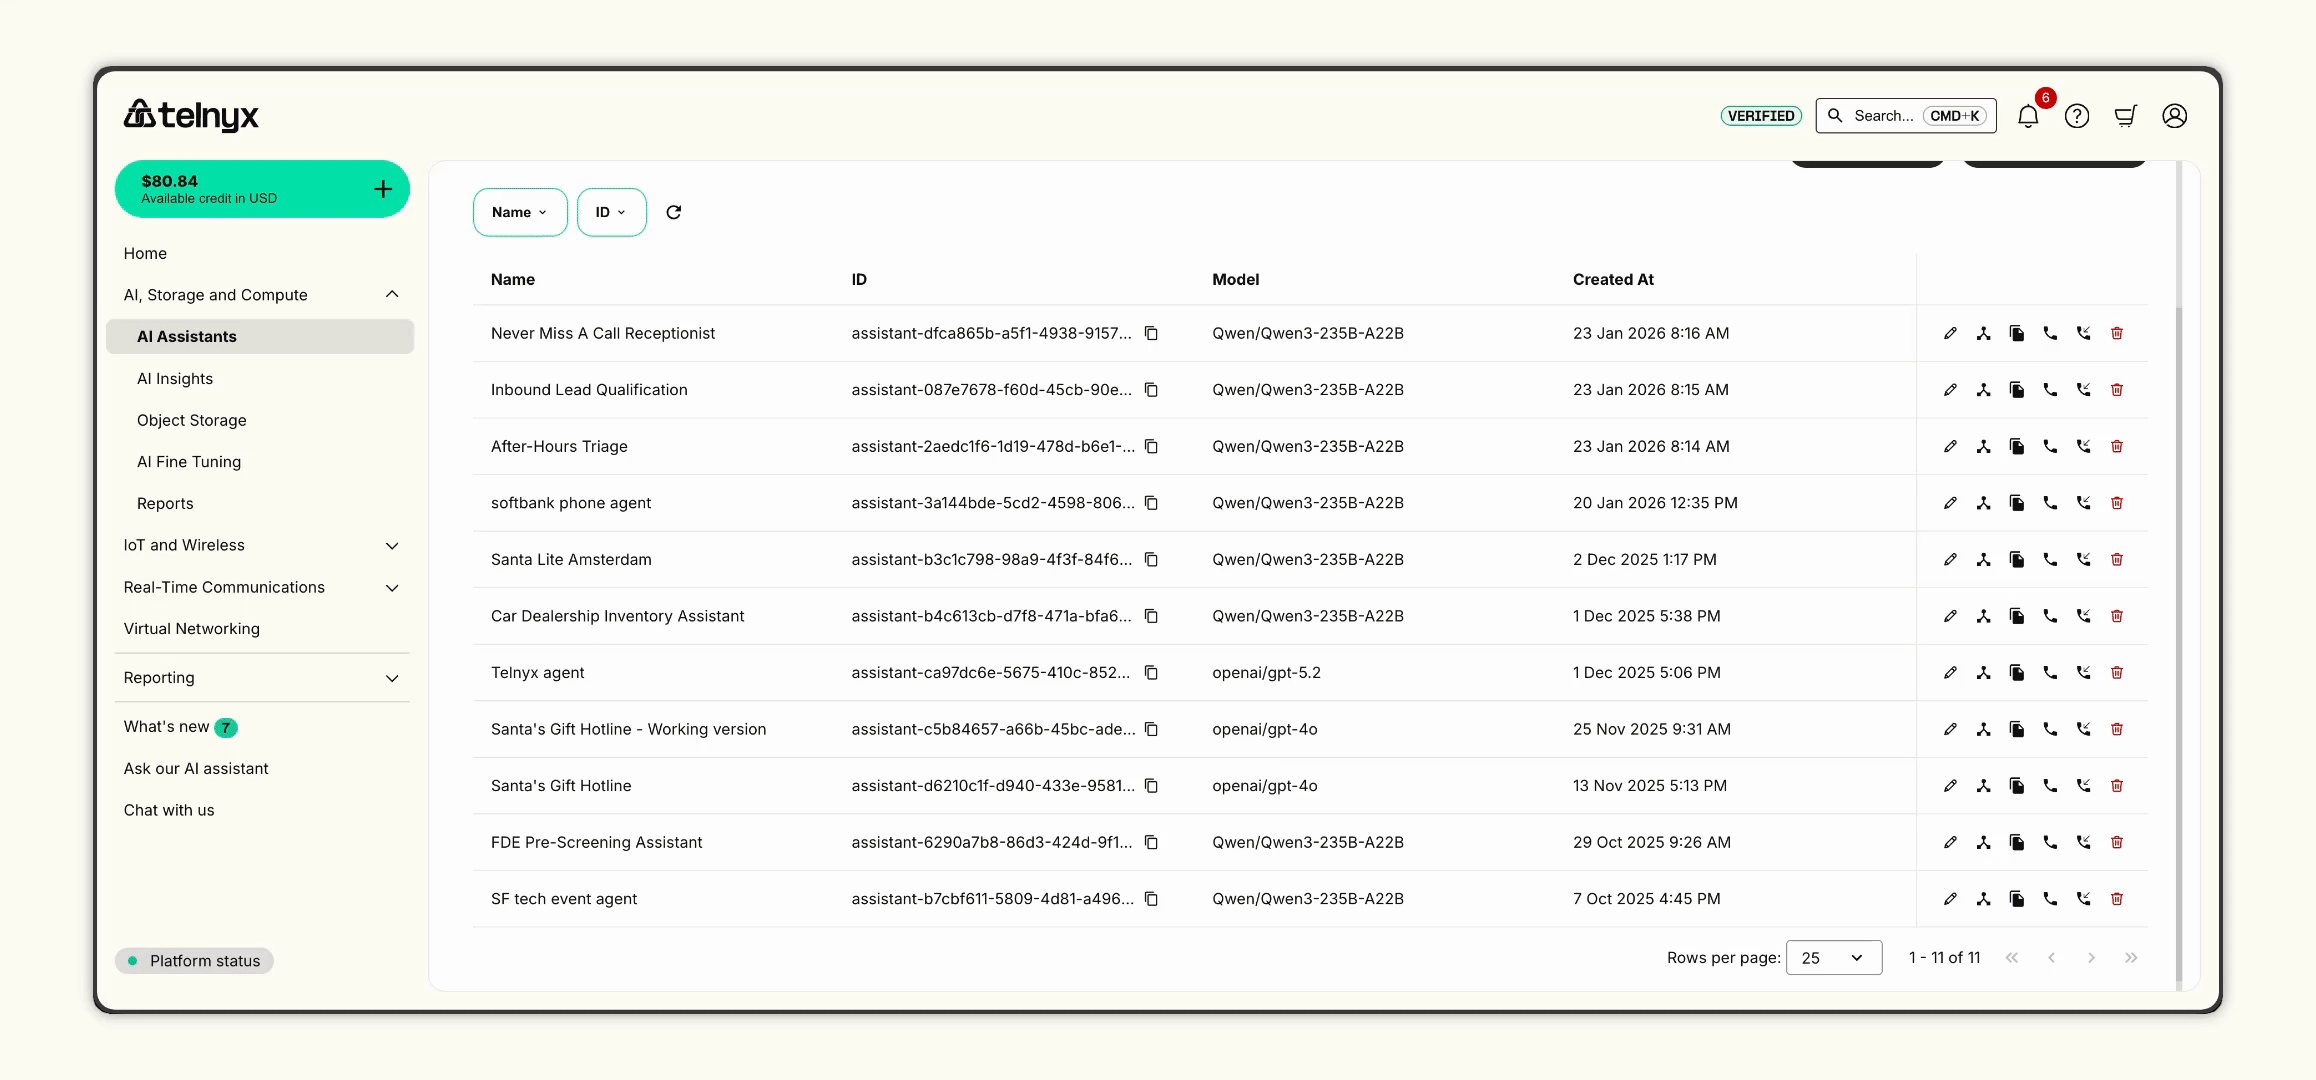The image size is (2316, 1080).
Task: Open the Name filter dropdown
Action: tap(519, 212)
